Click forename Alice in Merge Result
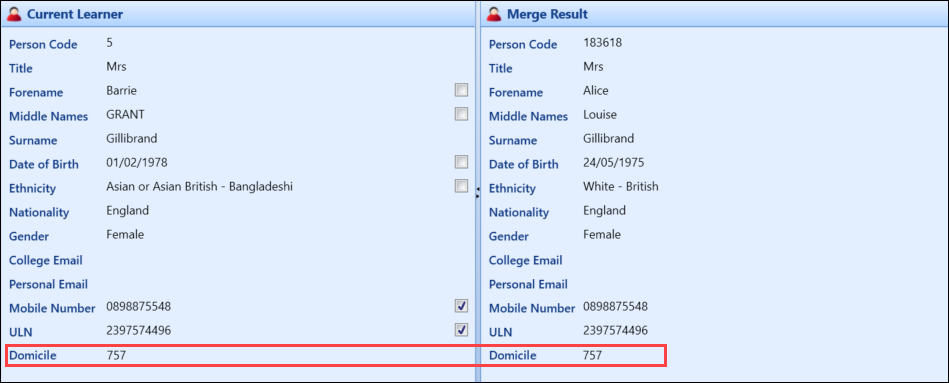This screenshot has width=949, height=383. tap(596, 91)
